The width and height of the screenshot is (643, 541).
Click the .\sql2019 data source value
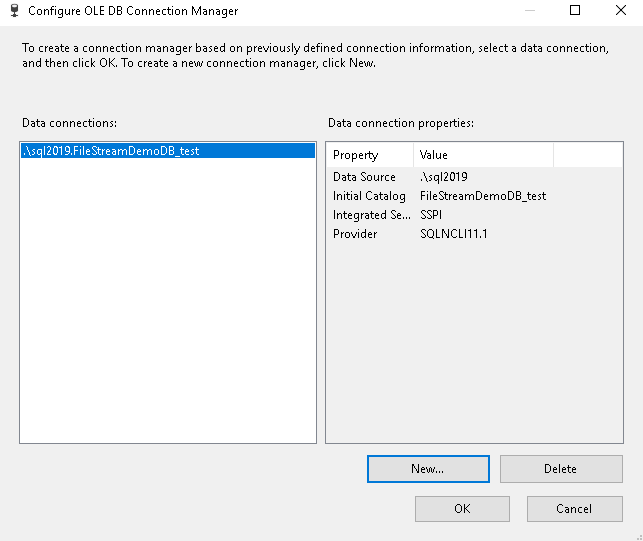[x=444, y=177]
